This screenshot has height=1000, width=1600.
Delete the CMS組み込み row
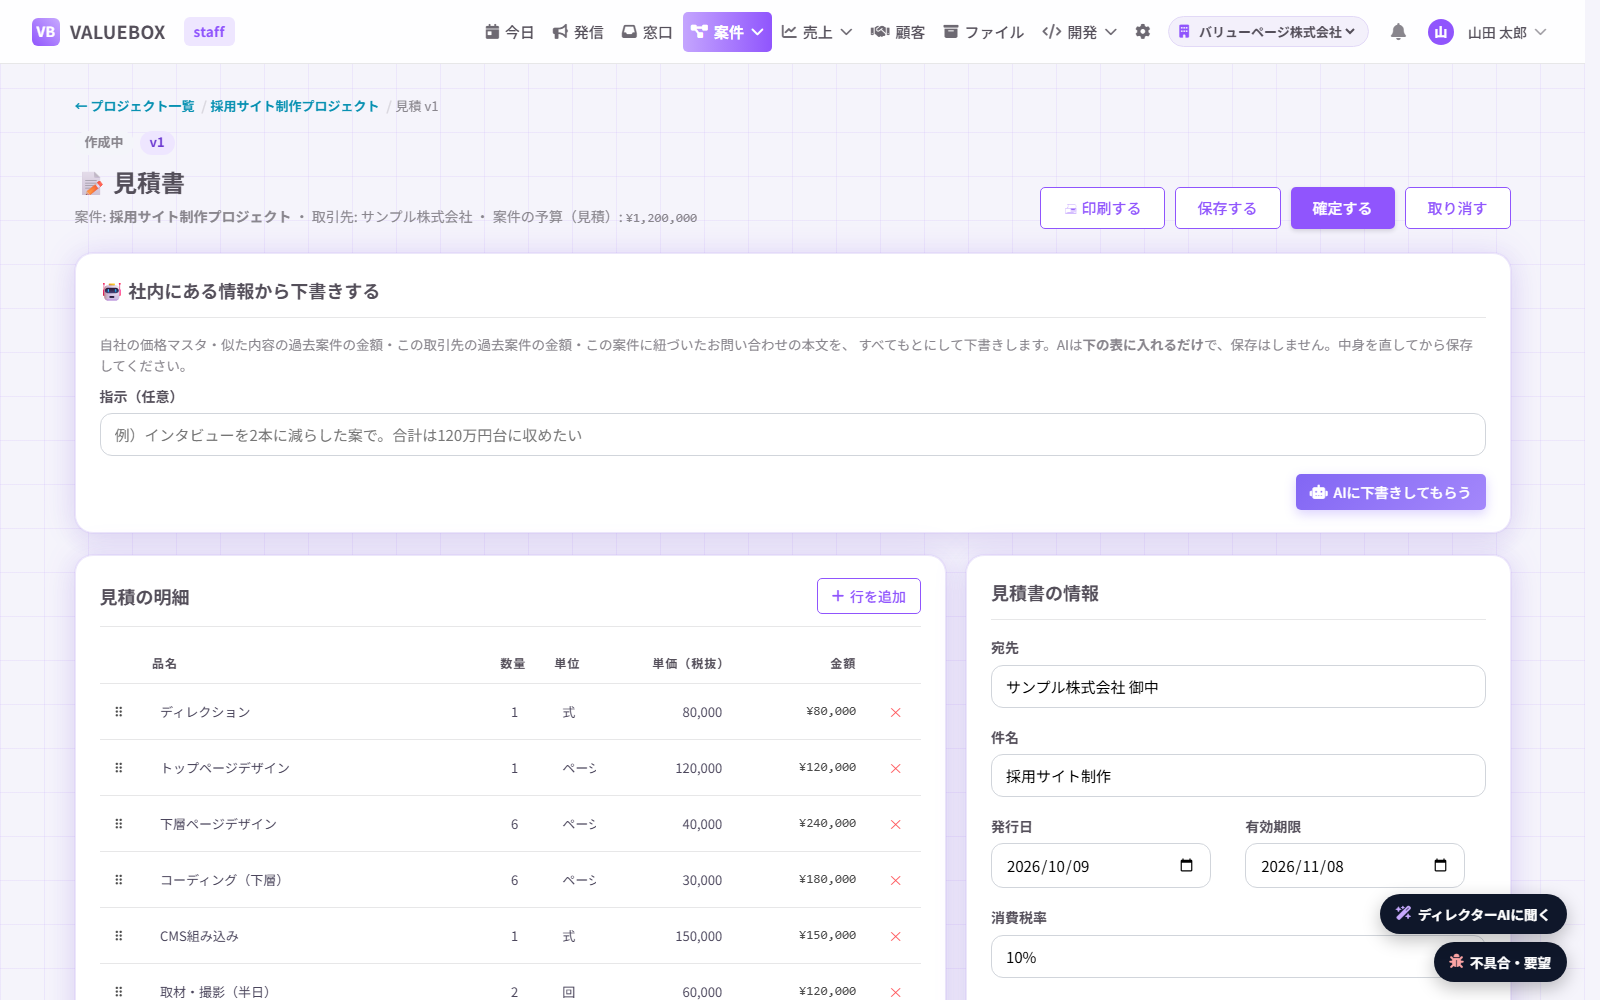pyautogui.click(x=895, y=936)
